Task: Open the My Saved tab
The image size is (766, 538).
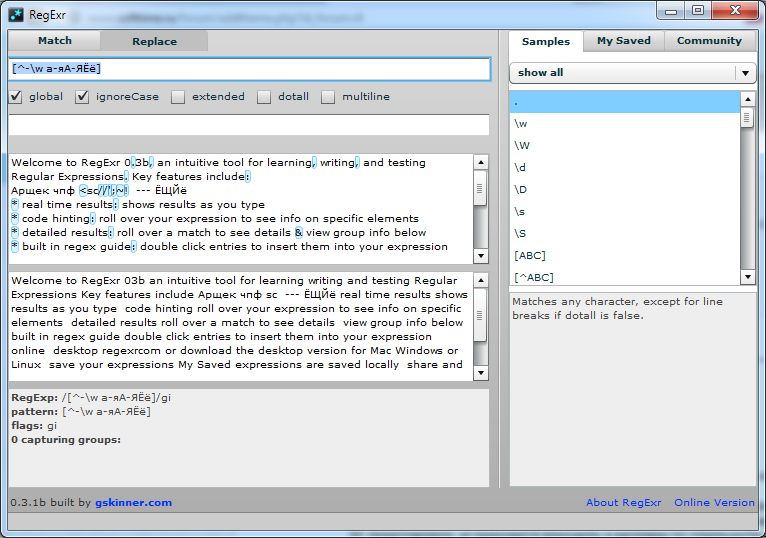Action: 624,41
